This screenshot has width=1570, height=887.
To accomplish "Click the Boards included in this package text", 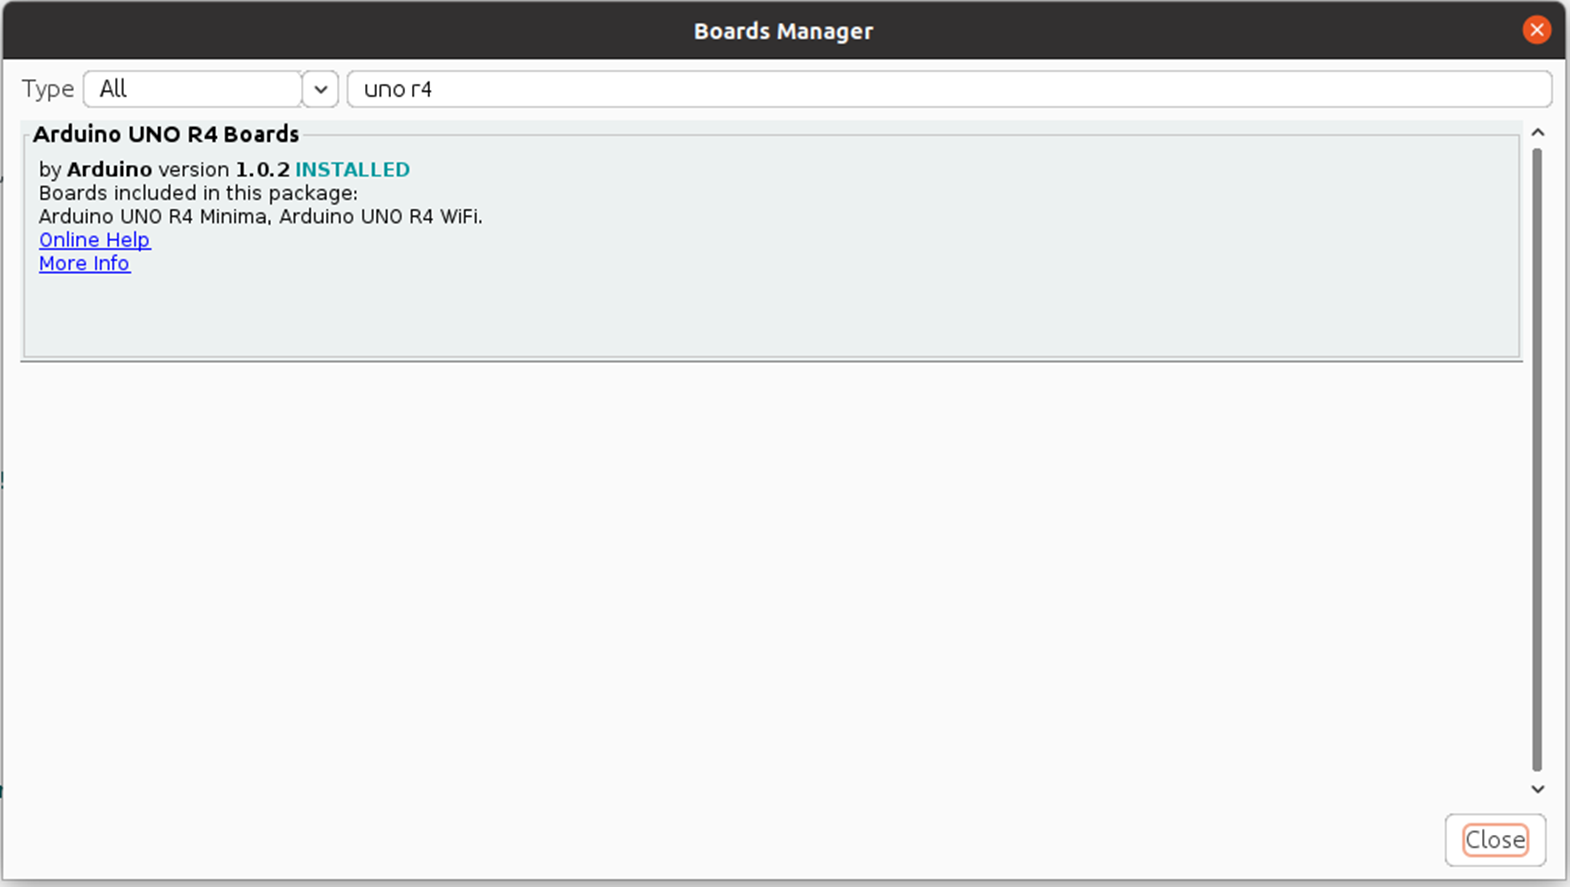I will 198,193.
